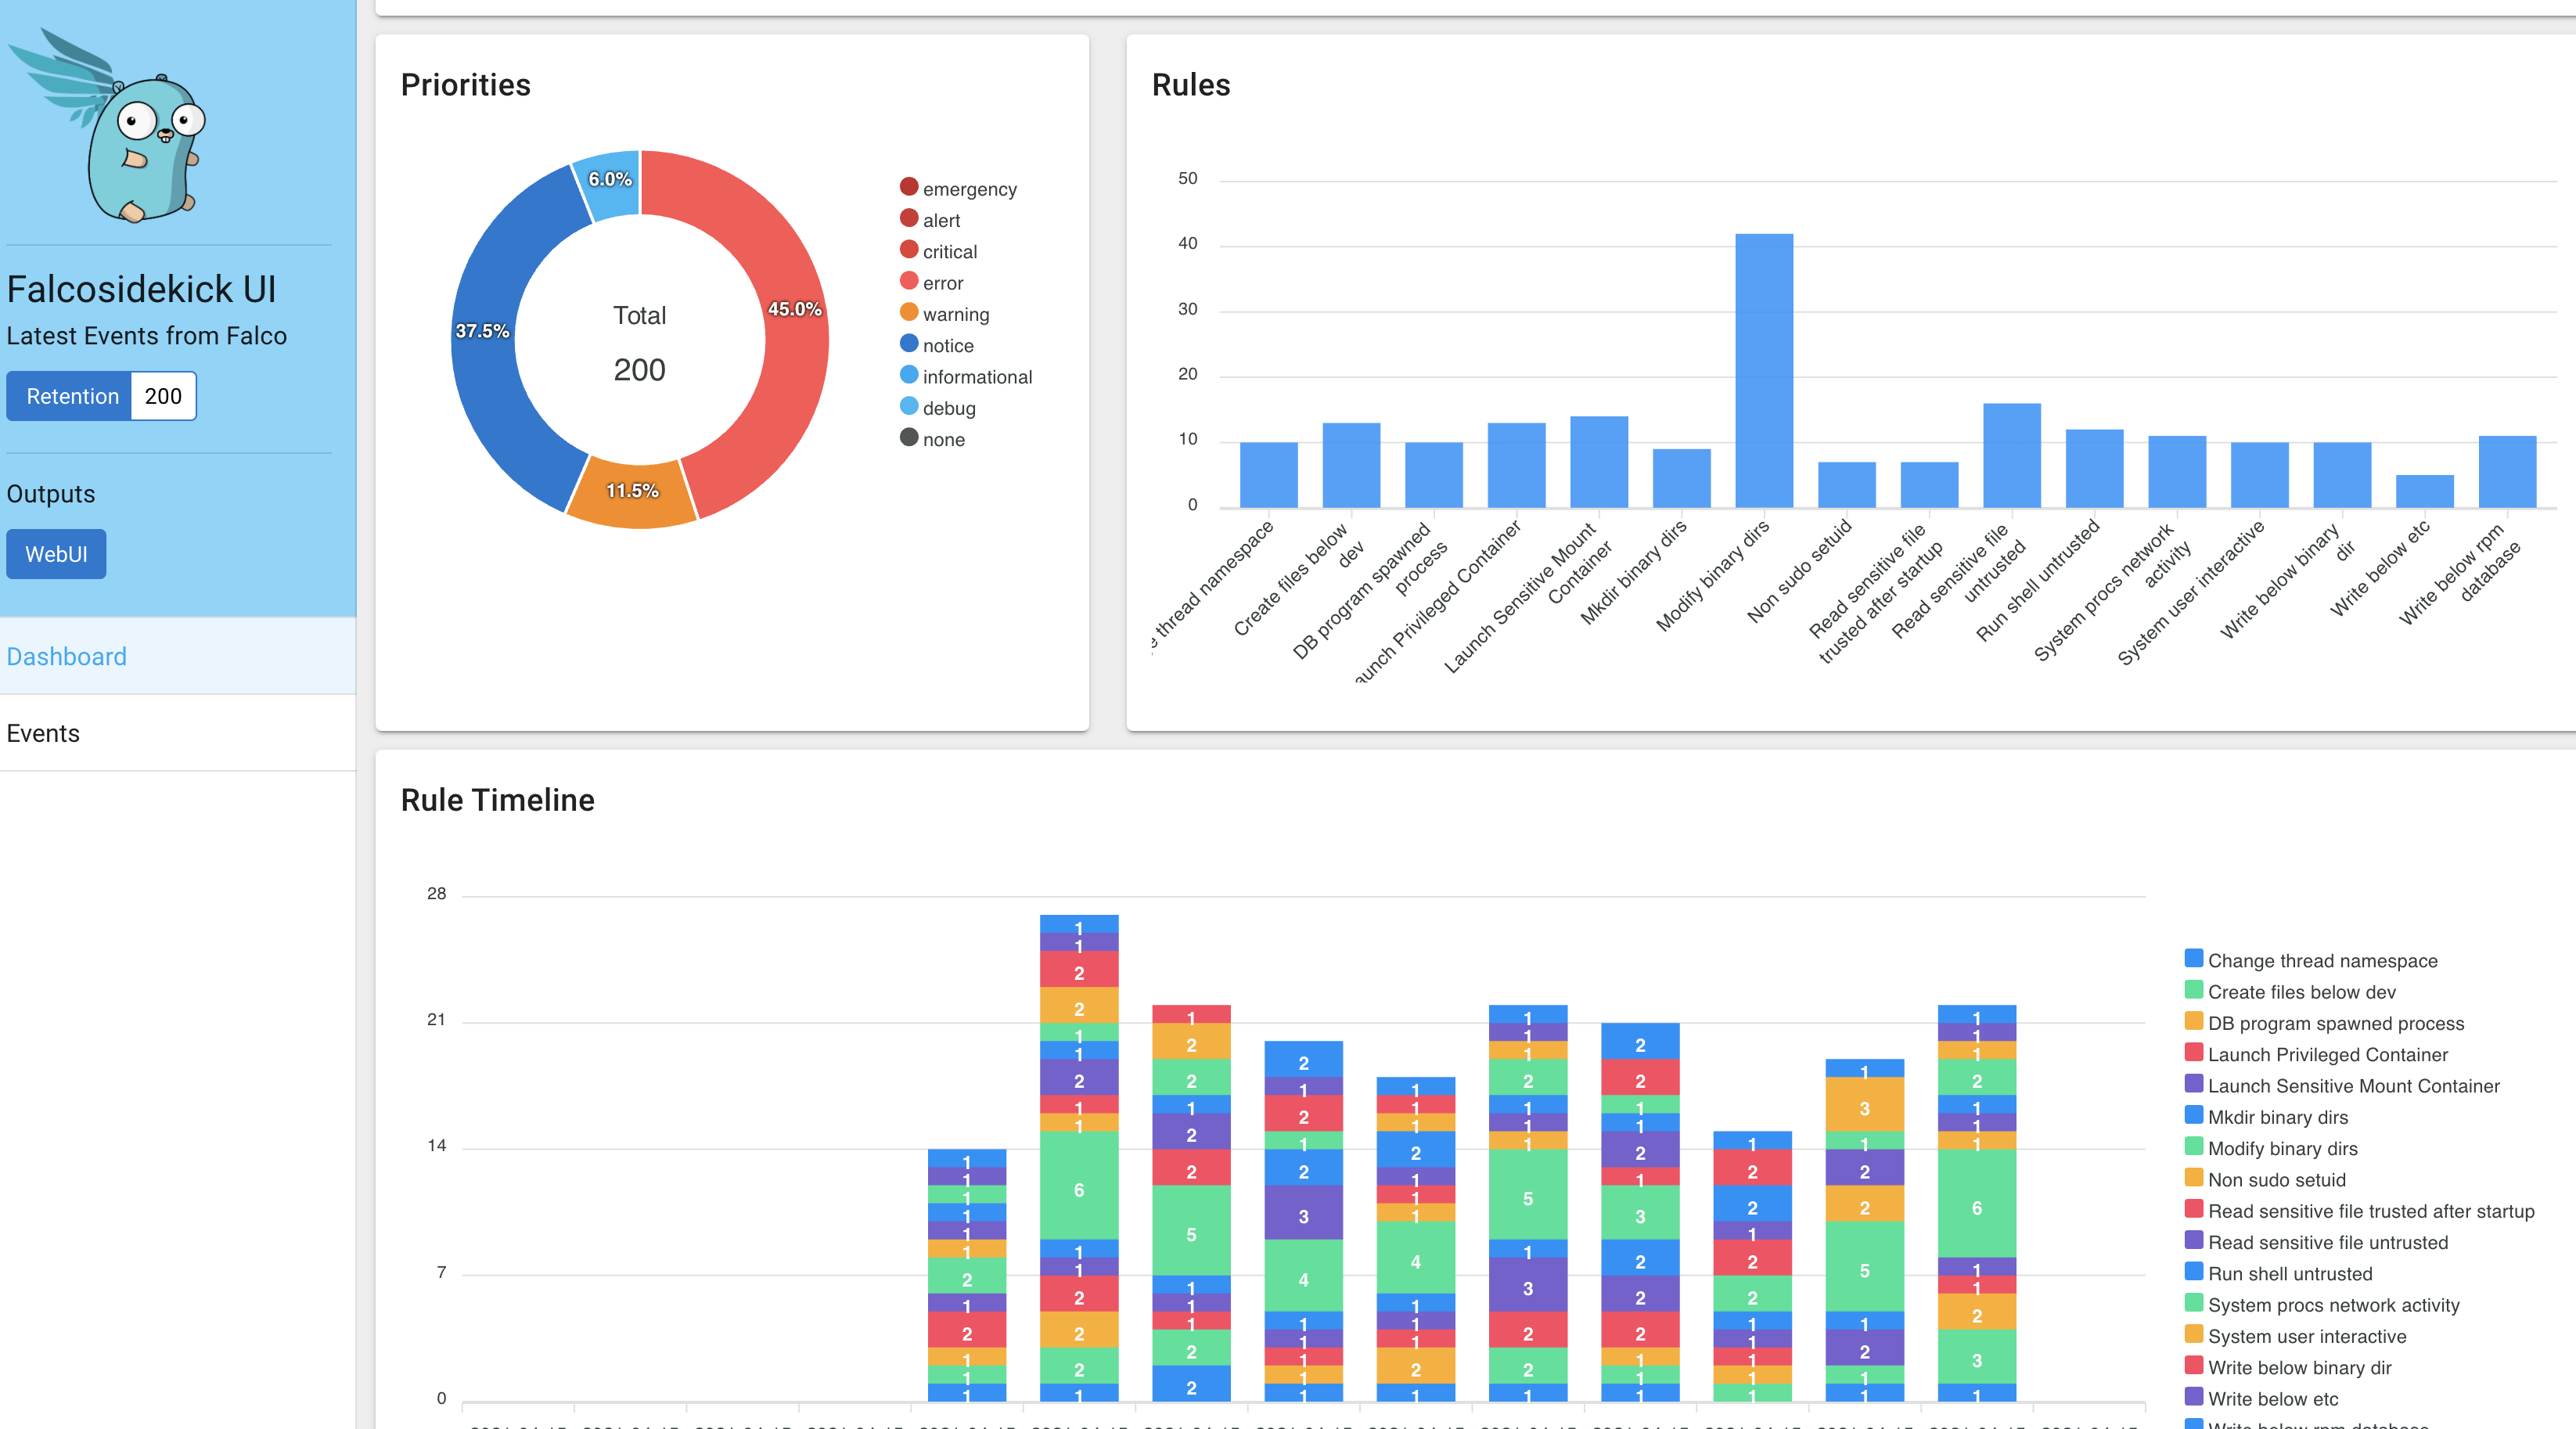Toggle the emergency legend dot
Viewport: 2576px width, 1429px height.
click(x=908, y=187)
